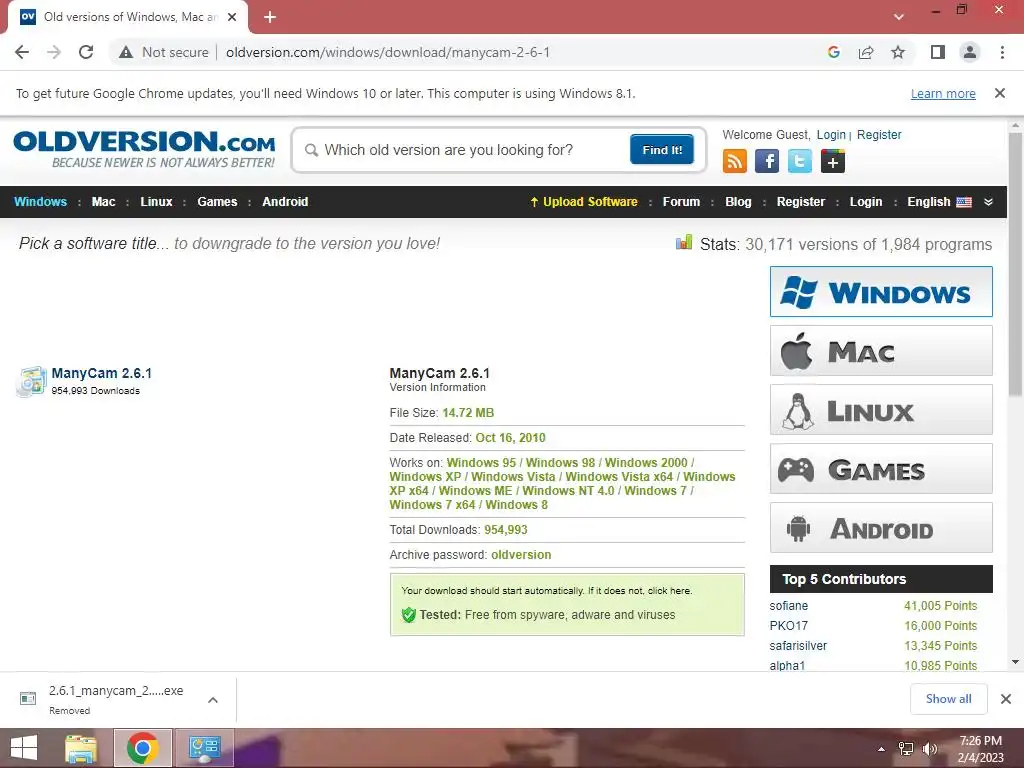Show hidden system tray icons

[x=881, y=749]
